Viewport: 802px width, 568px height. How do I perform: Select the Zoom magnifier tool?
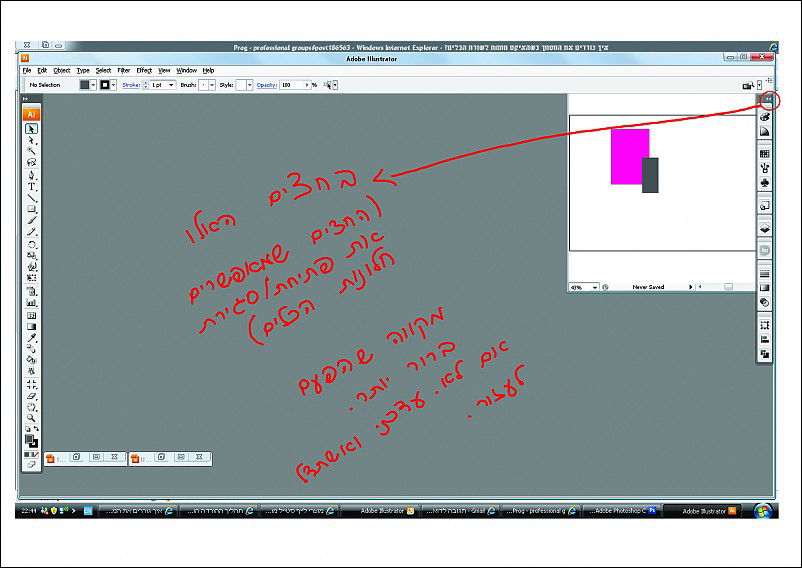[x=32, y=418]
